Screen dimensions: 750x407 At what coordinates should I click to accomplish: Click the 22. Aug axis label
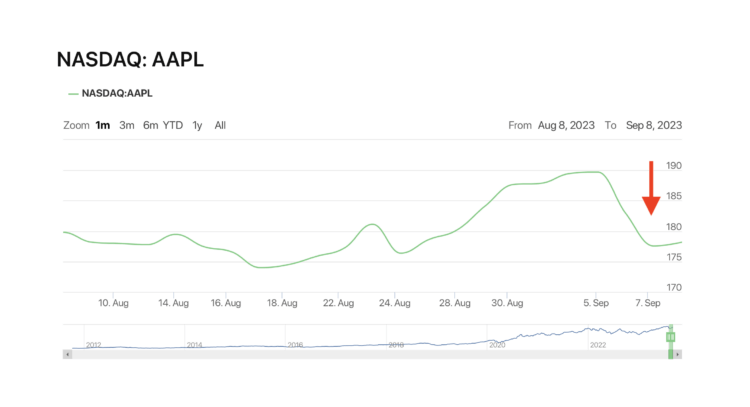(338, 303)
